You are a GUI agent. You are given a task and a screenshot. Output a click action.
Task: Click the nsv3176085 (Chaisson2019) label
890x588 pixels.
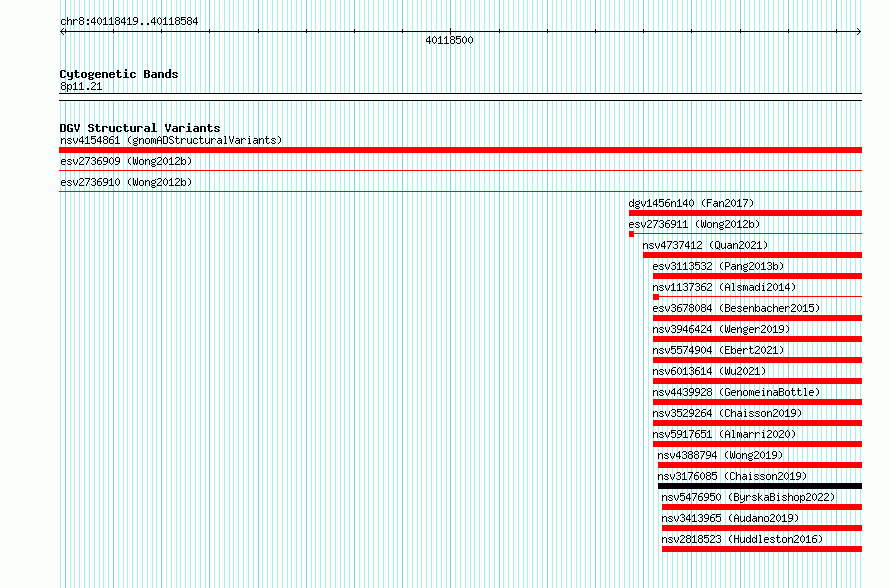pos(732,476)
